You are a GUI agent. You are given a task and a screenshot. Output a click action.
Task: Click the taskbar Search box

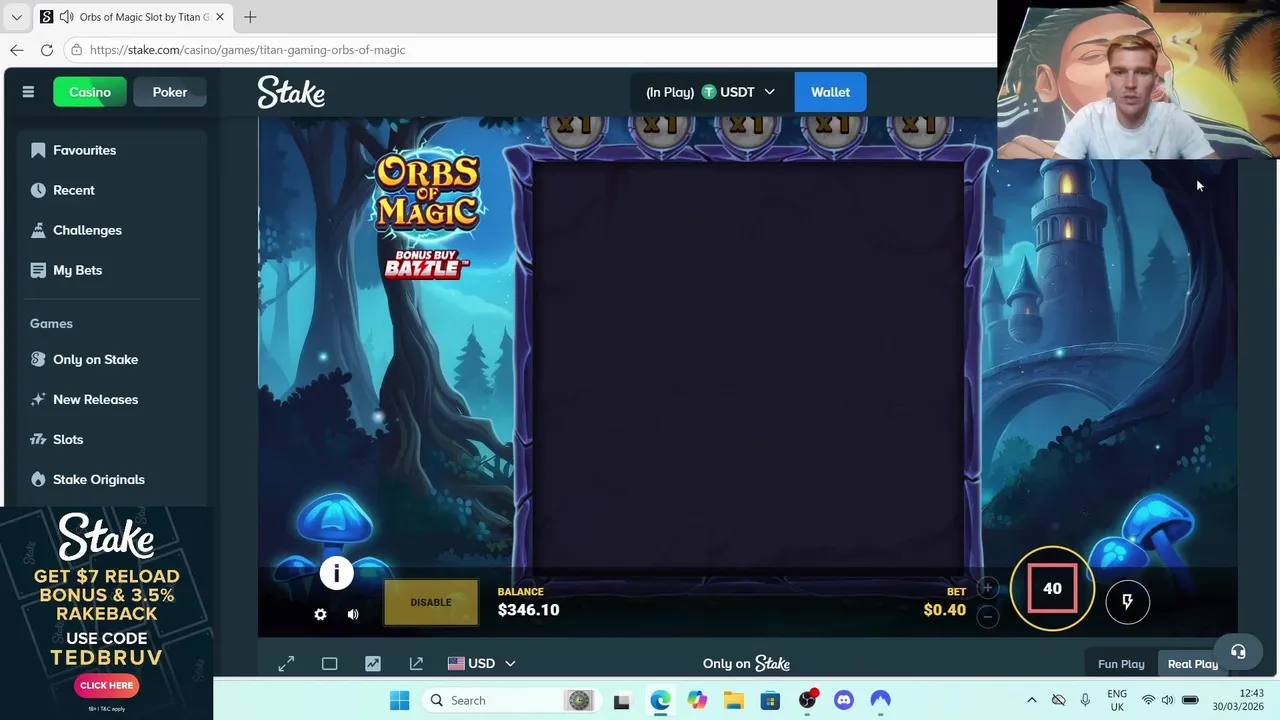509,700
